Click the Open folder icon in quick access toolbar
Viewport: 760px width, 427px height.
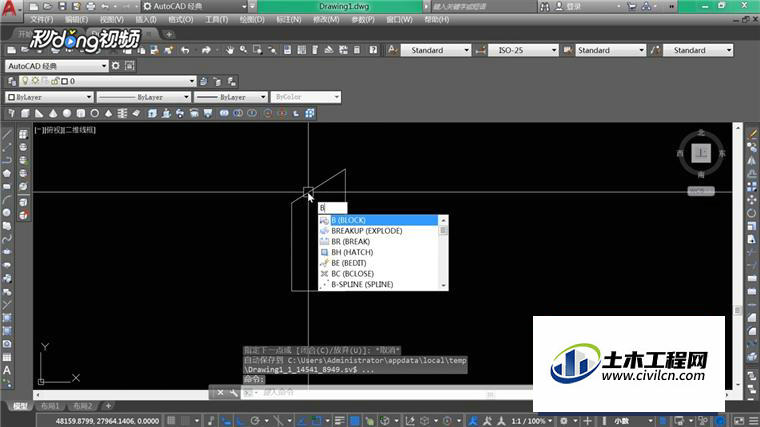pyautogui.click(x=48, y=6)
